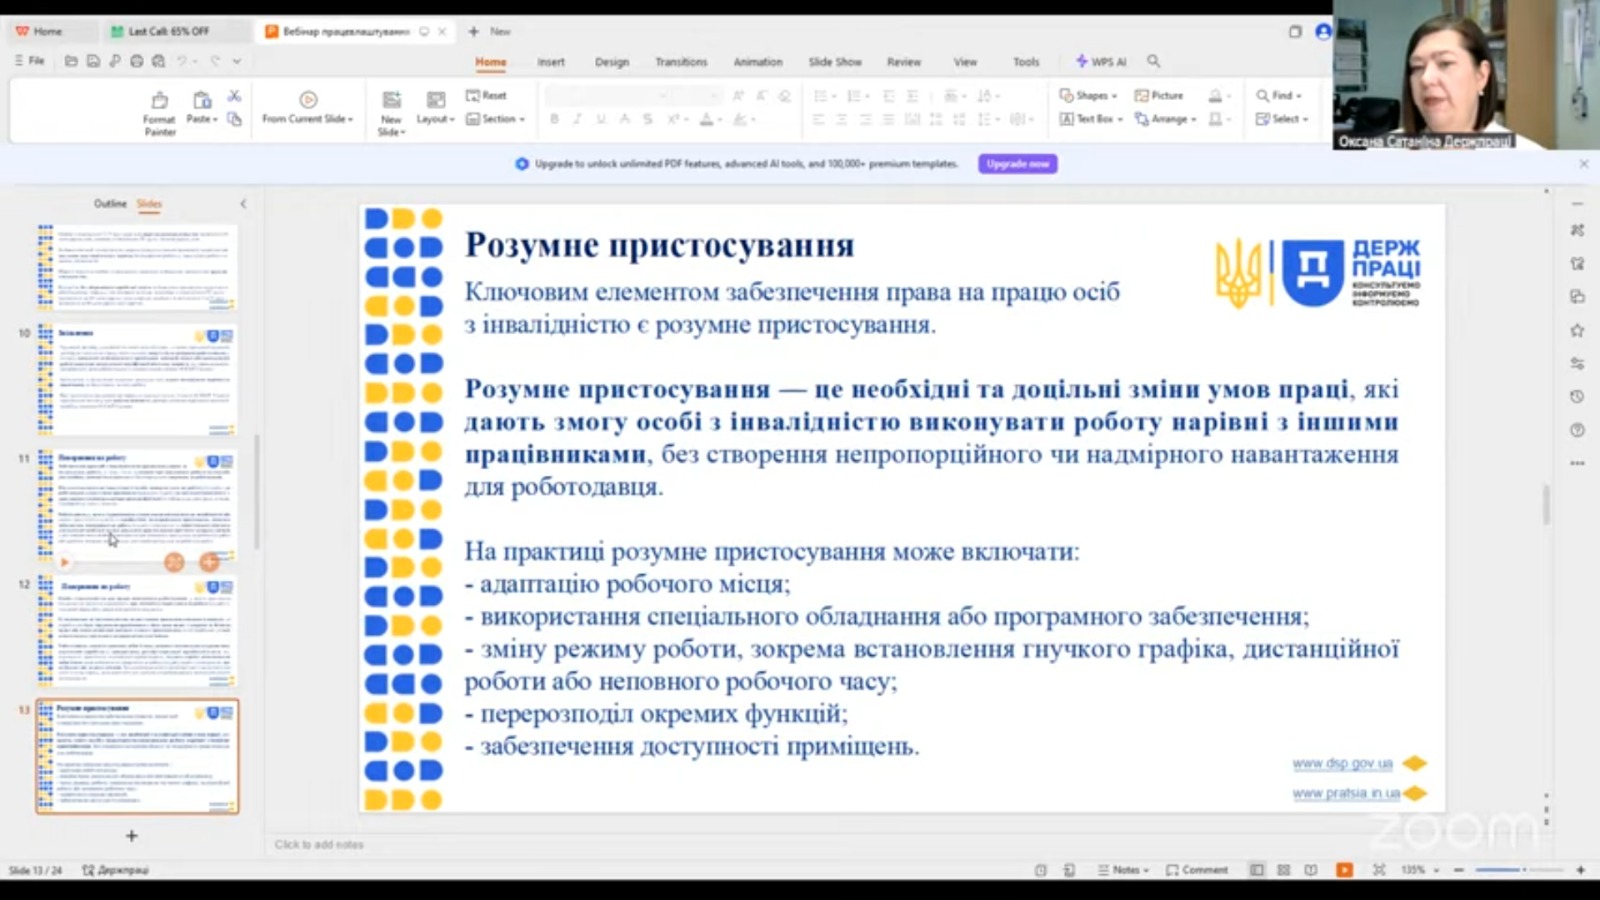Start slideshow with orange play button in status bar
Viewport: 1600px width, 900px height.
[1344, 870]
